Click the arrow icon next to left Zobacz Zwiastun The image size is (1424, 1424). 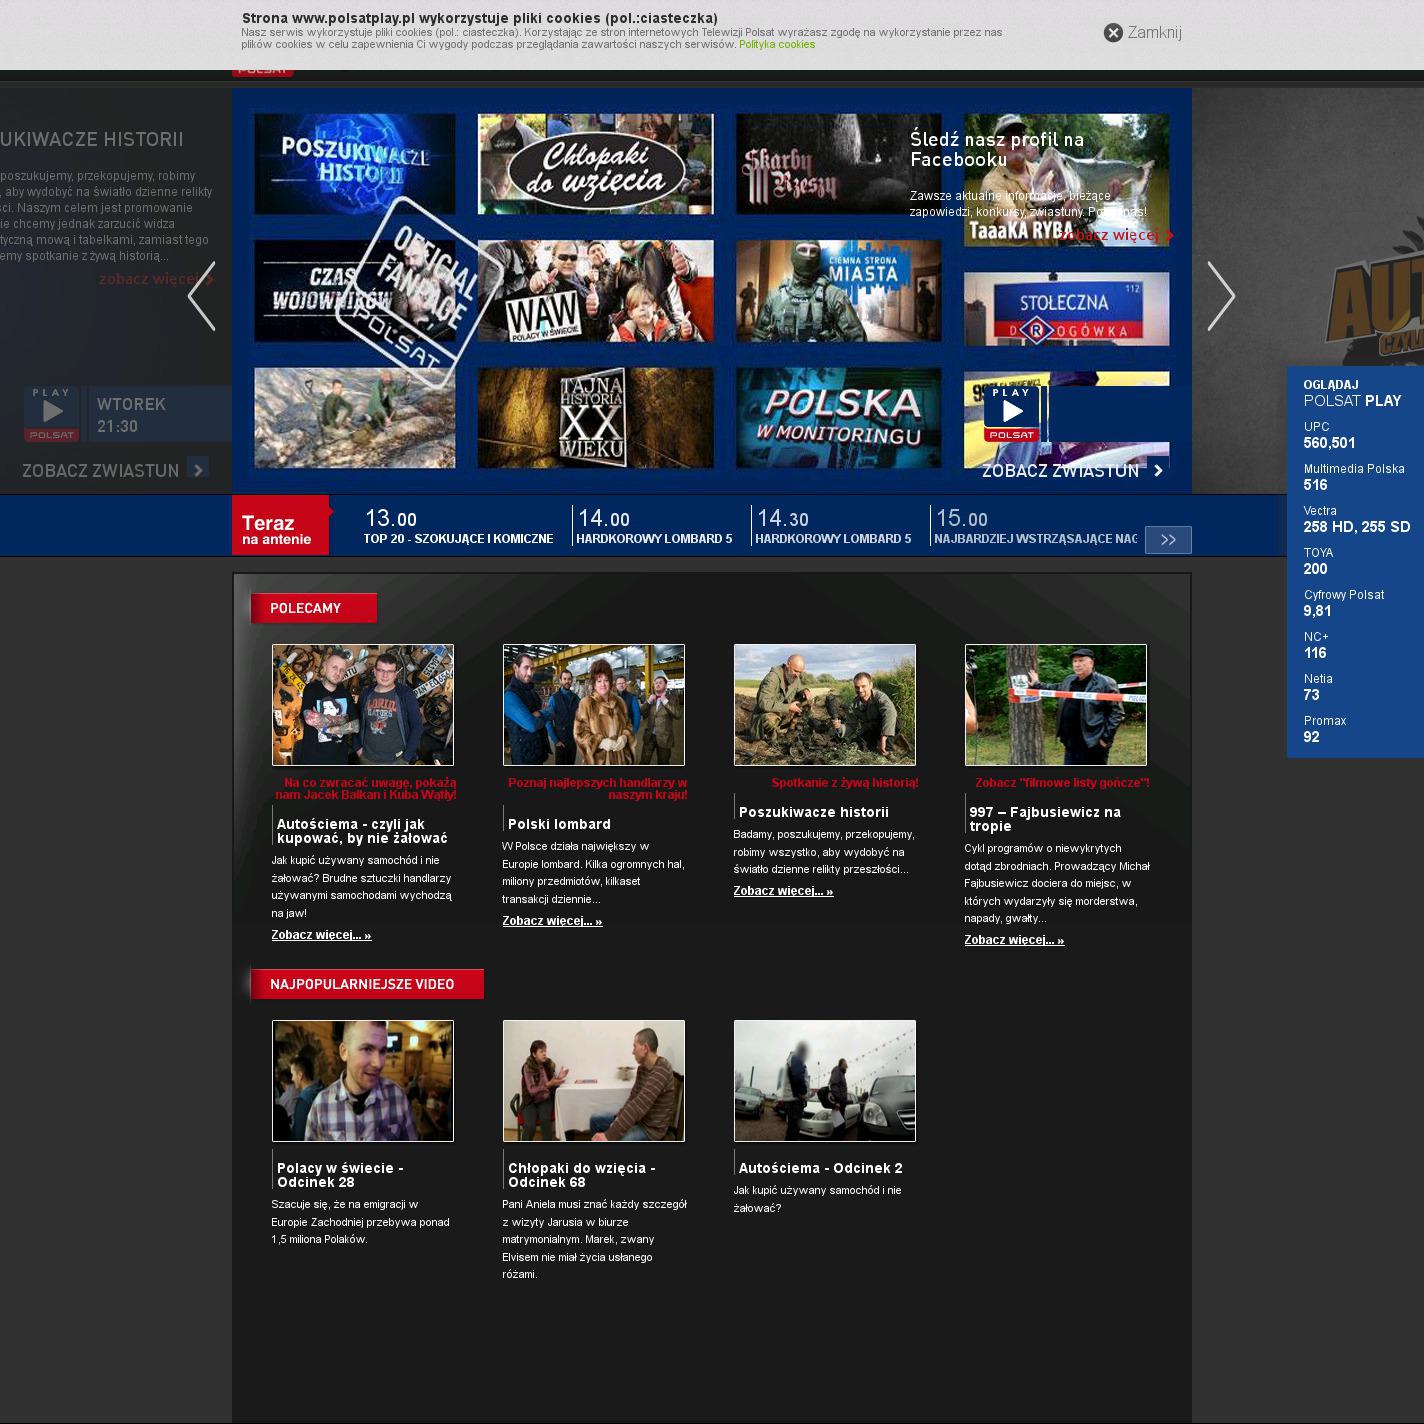pos(198,469)
